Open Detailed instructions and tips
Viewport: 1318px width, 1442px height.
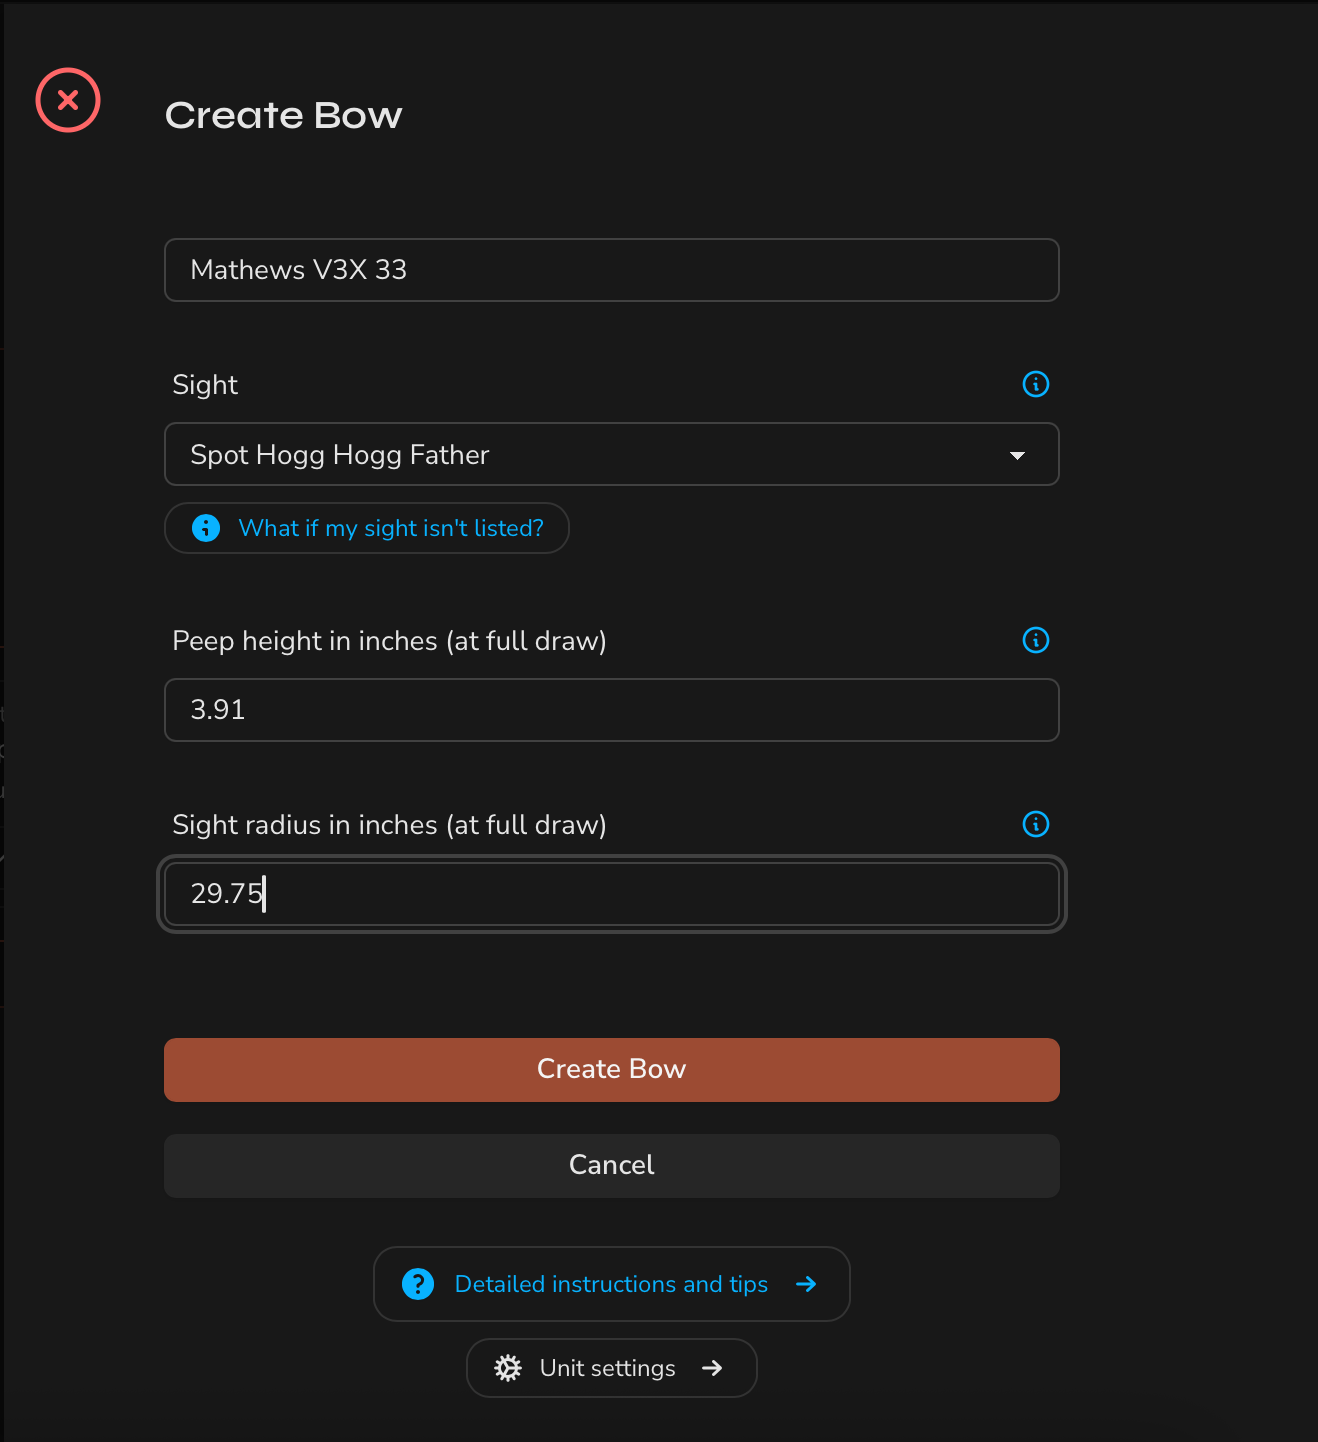point(611,1284)
